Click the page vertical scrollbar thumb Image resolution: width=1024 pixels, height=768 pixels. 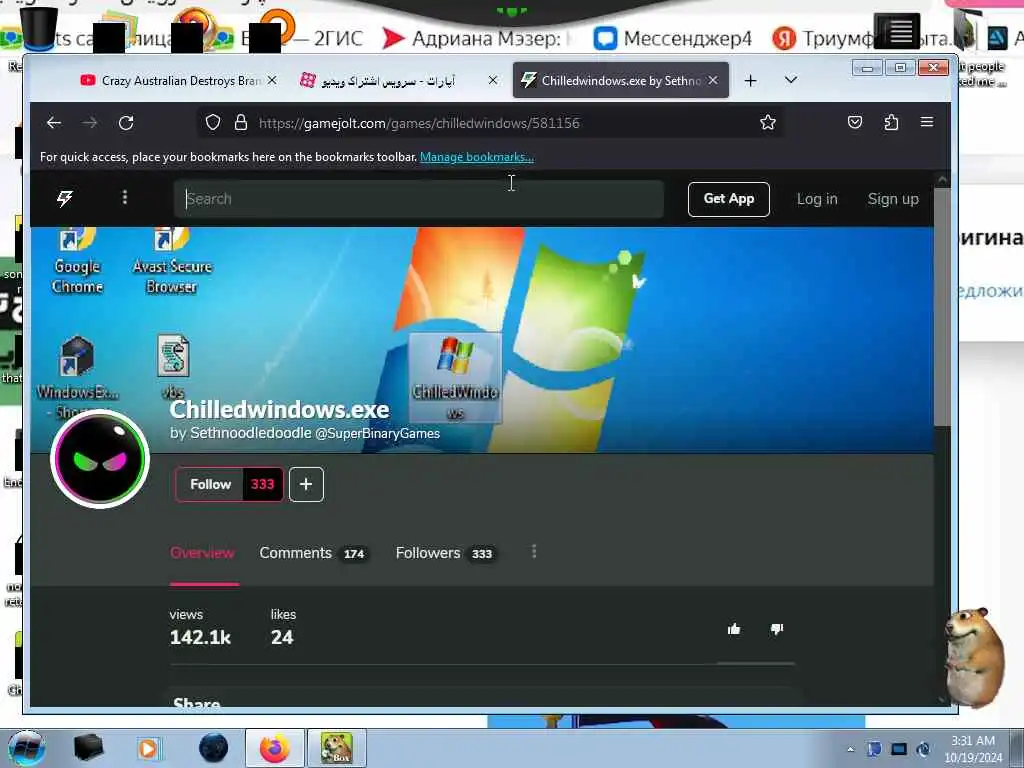[x=942, y=307]
